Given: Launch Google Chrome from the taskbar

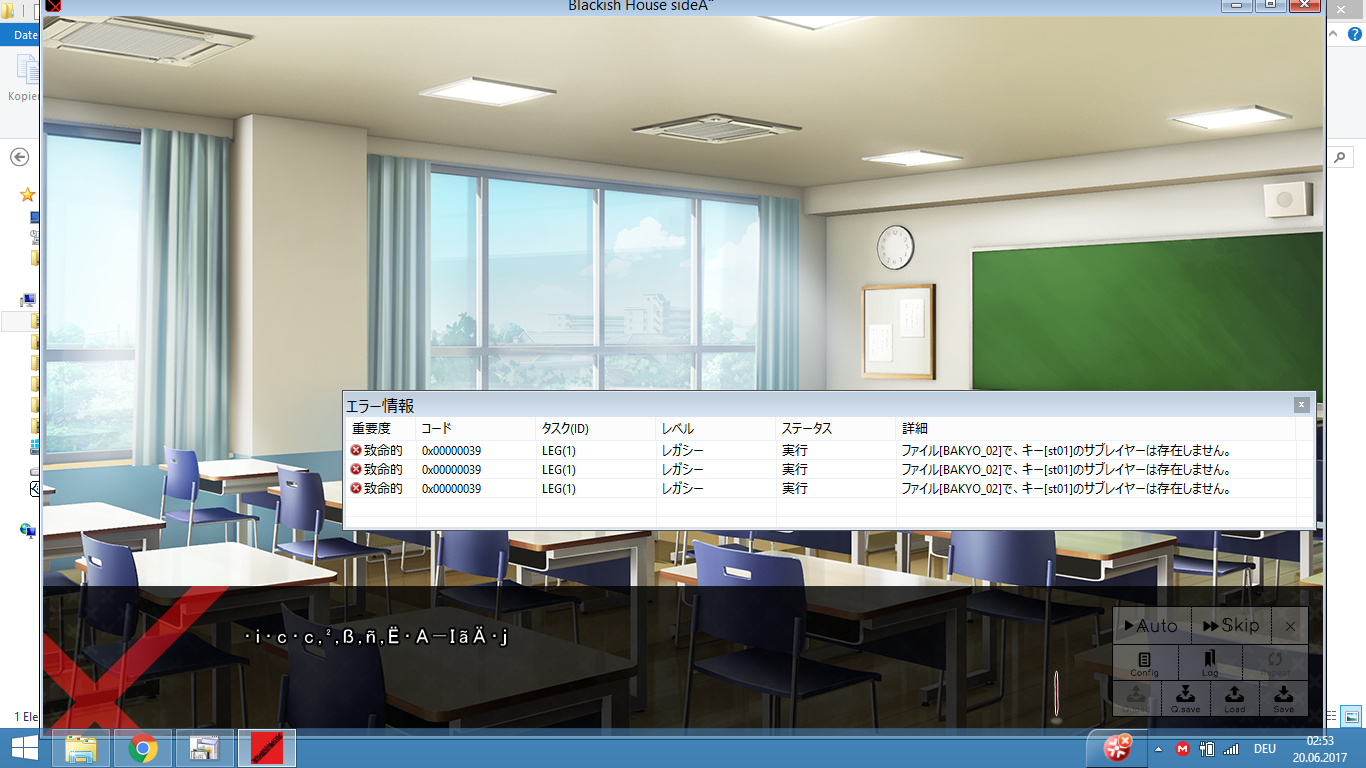Looking at the screenshot, I should [143, 748].
